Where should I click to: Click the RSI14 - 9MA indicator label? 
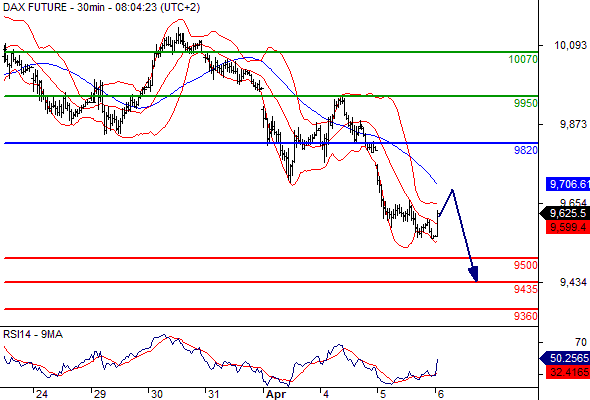(x=33, y=334)
